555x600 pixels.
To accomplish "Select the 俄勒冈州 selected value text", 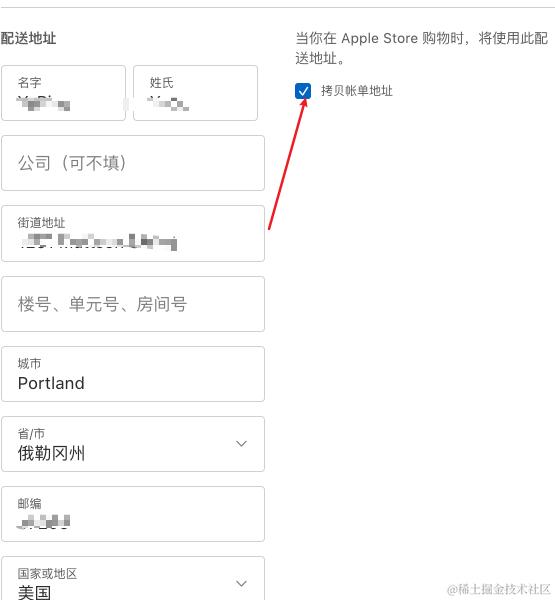I will 51,453.
